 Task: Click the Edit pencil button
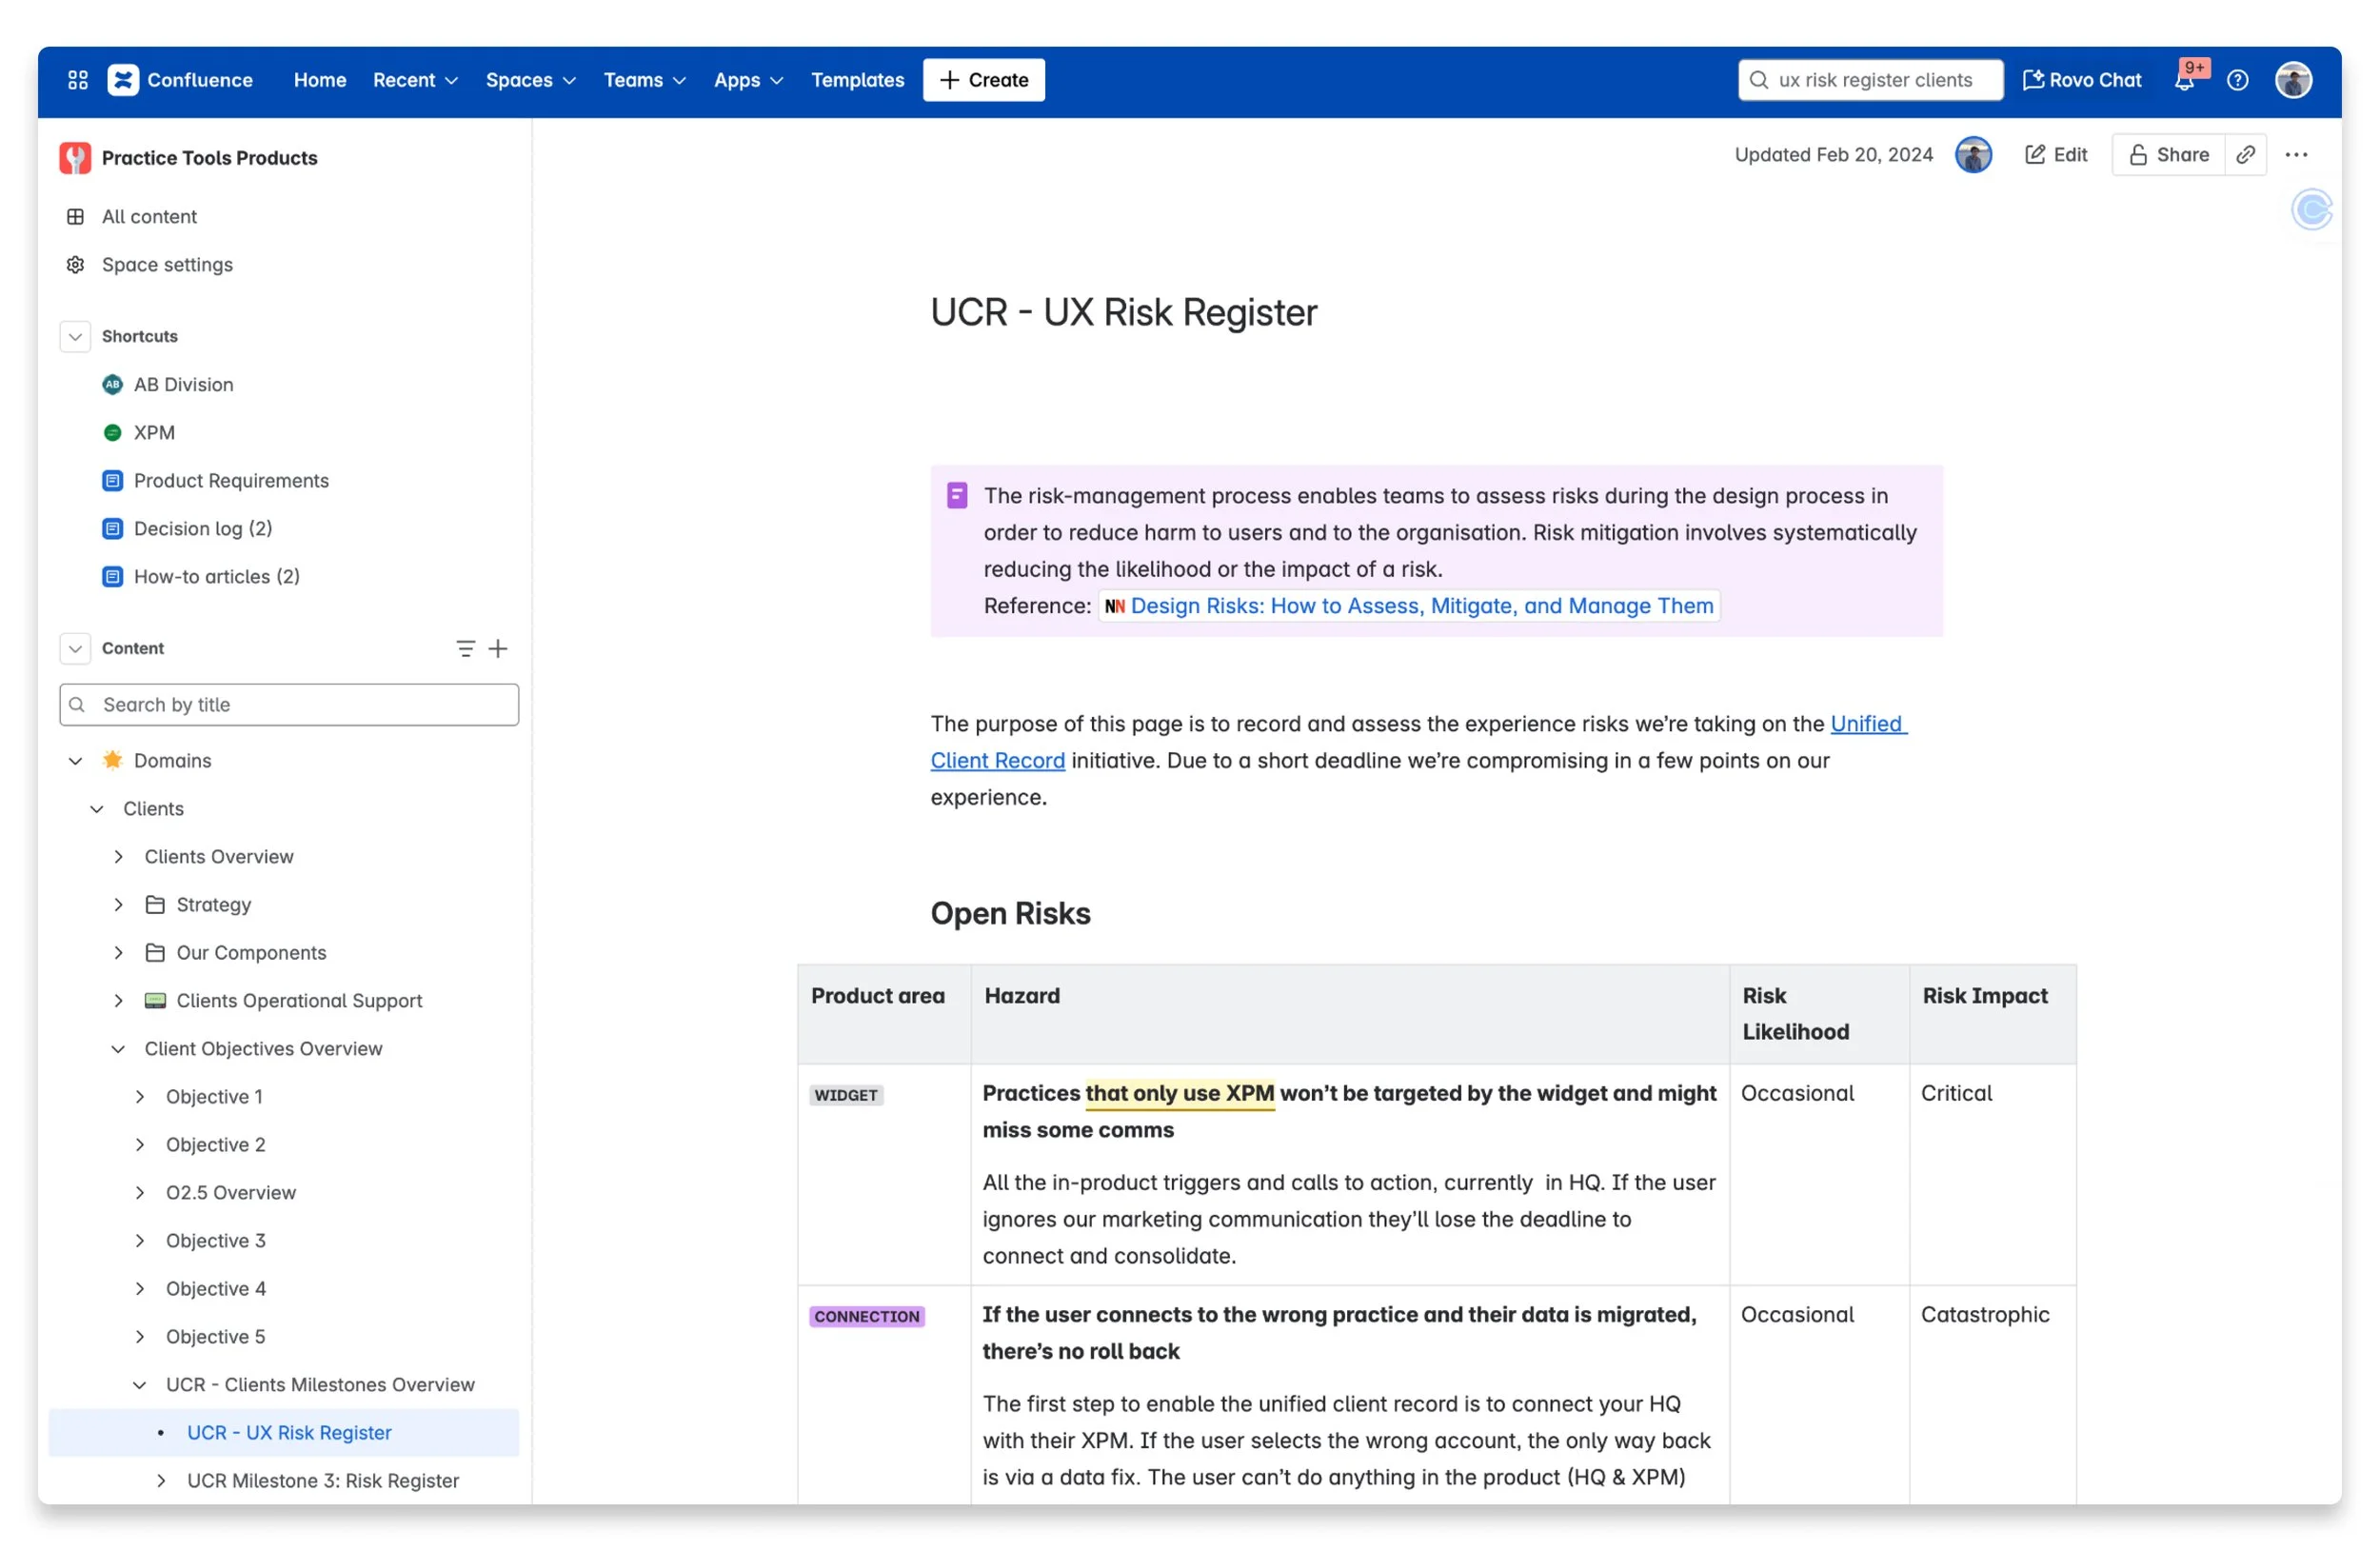coord(2056,155)
